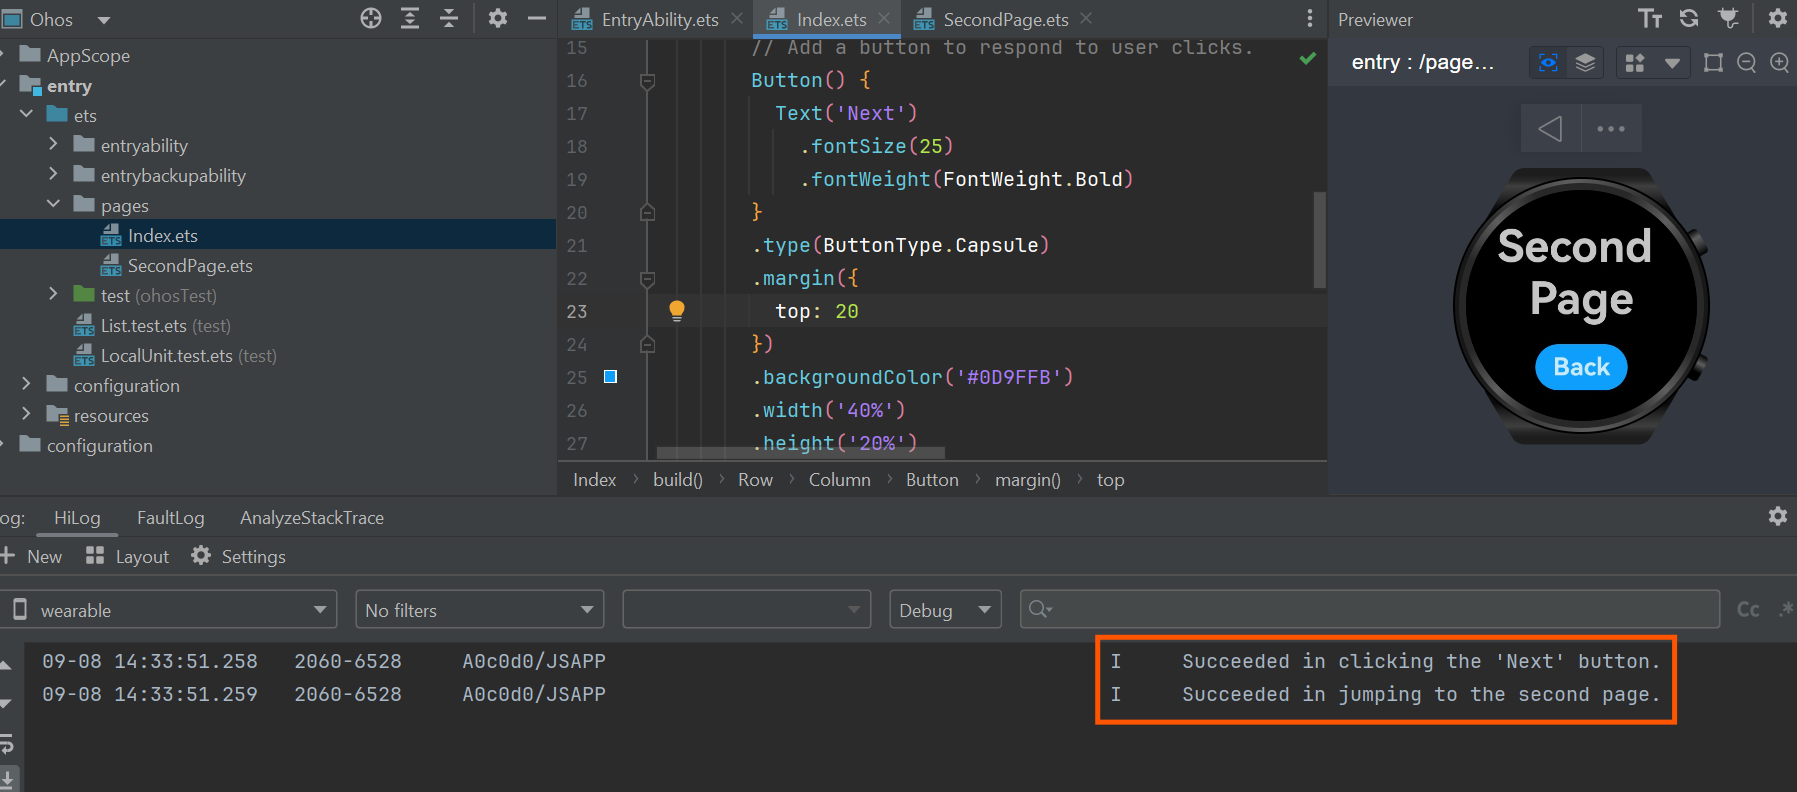The image size is (1797, 792).
Task: Open the AnalyzeStackTrace tab
Action: tap(312, 518)
